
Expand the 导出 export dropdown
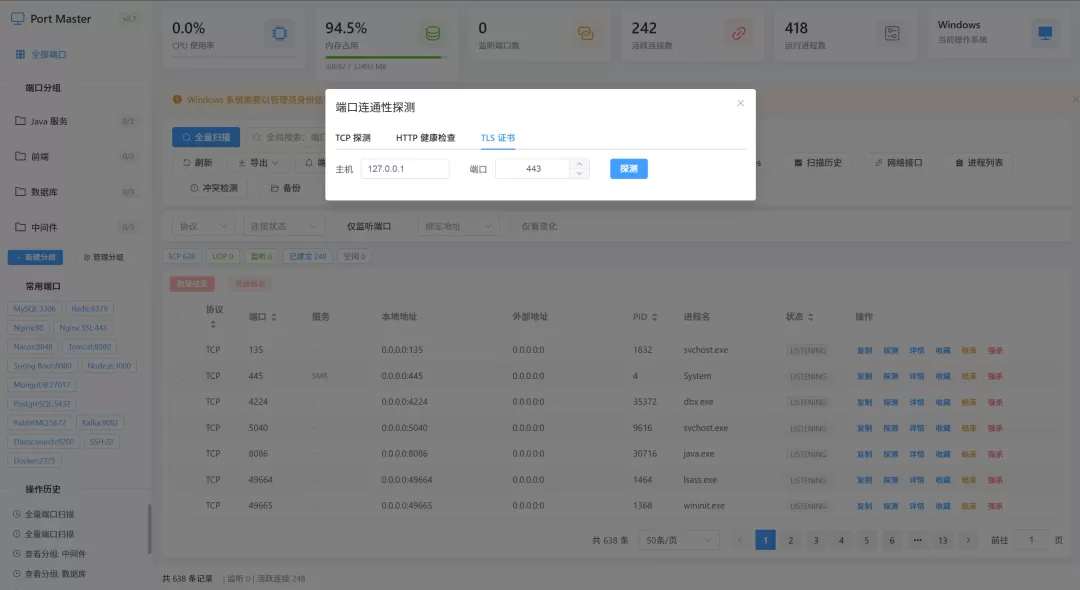[258, 163]
